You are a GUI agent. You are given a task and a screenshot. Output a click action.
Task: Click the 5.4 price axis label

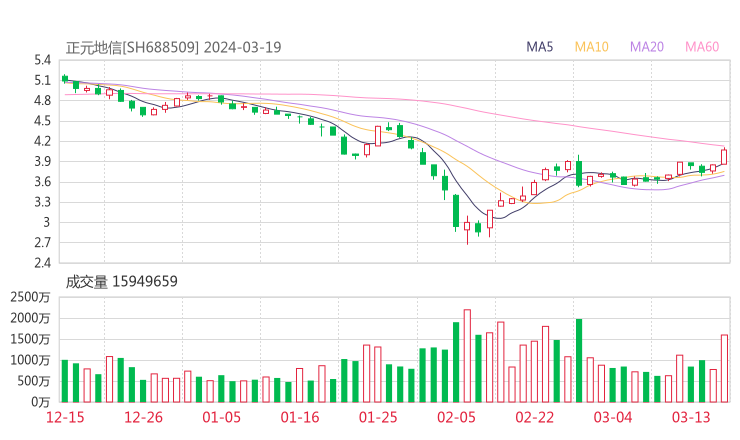coord(42,60)
